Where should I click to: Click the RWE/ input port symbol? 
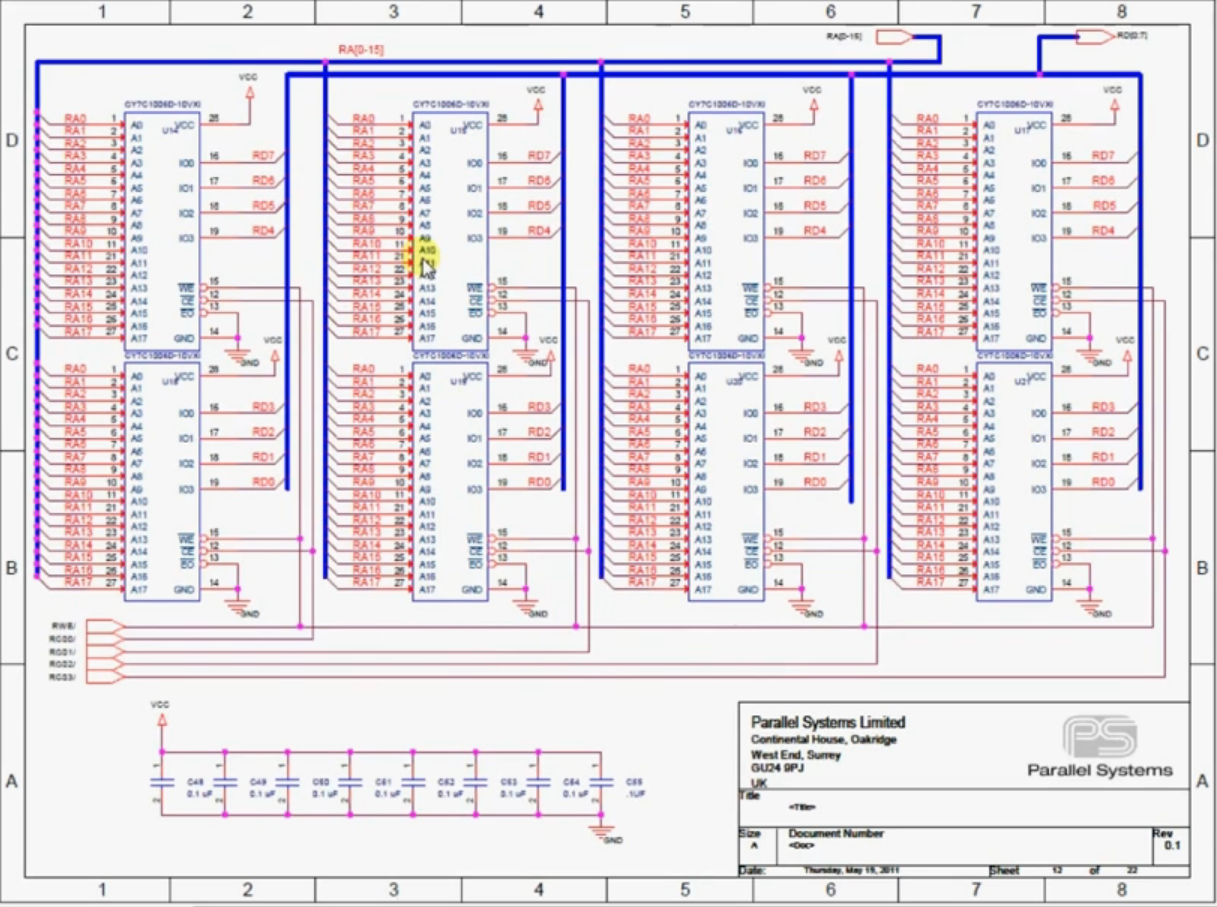point(105,626)
